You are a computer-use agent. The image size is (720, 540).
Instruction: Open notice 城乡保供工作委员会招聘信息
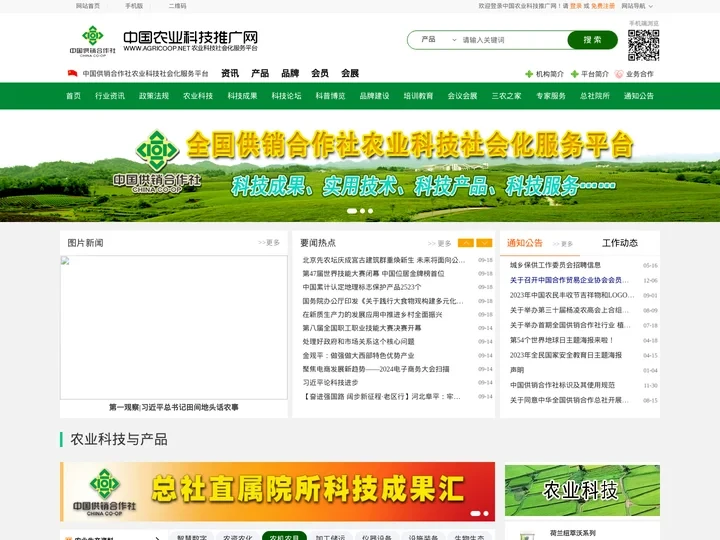(555, 265)
